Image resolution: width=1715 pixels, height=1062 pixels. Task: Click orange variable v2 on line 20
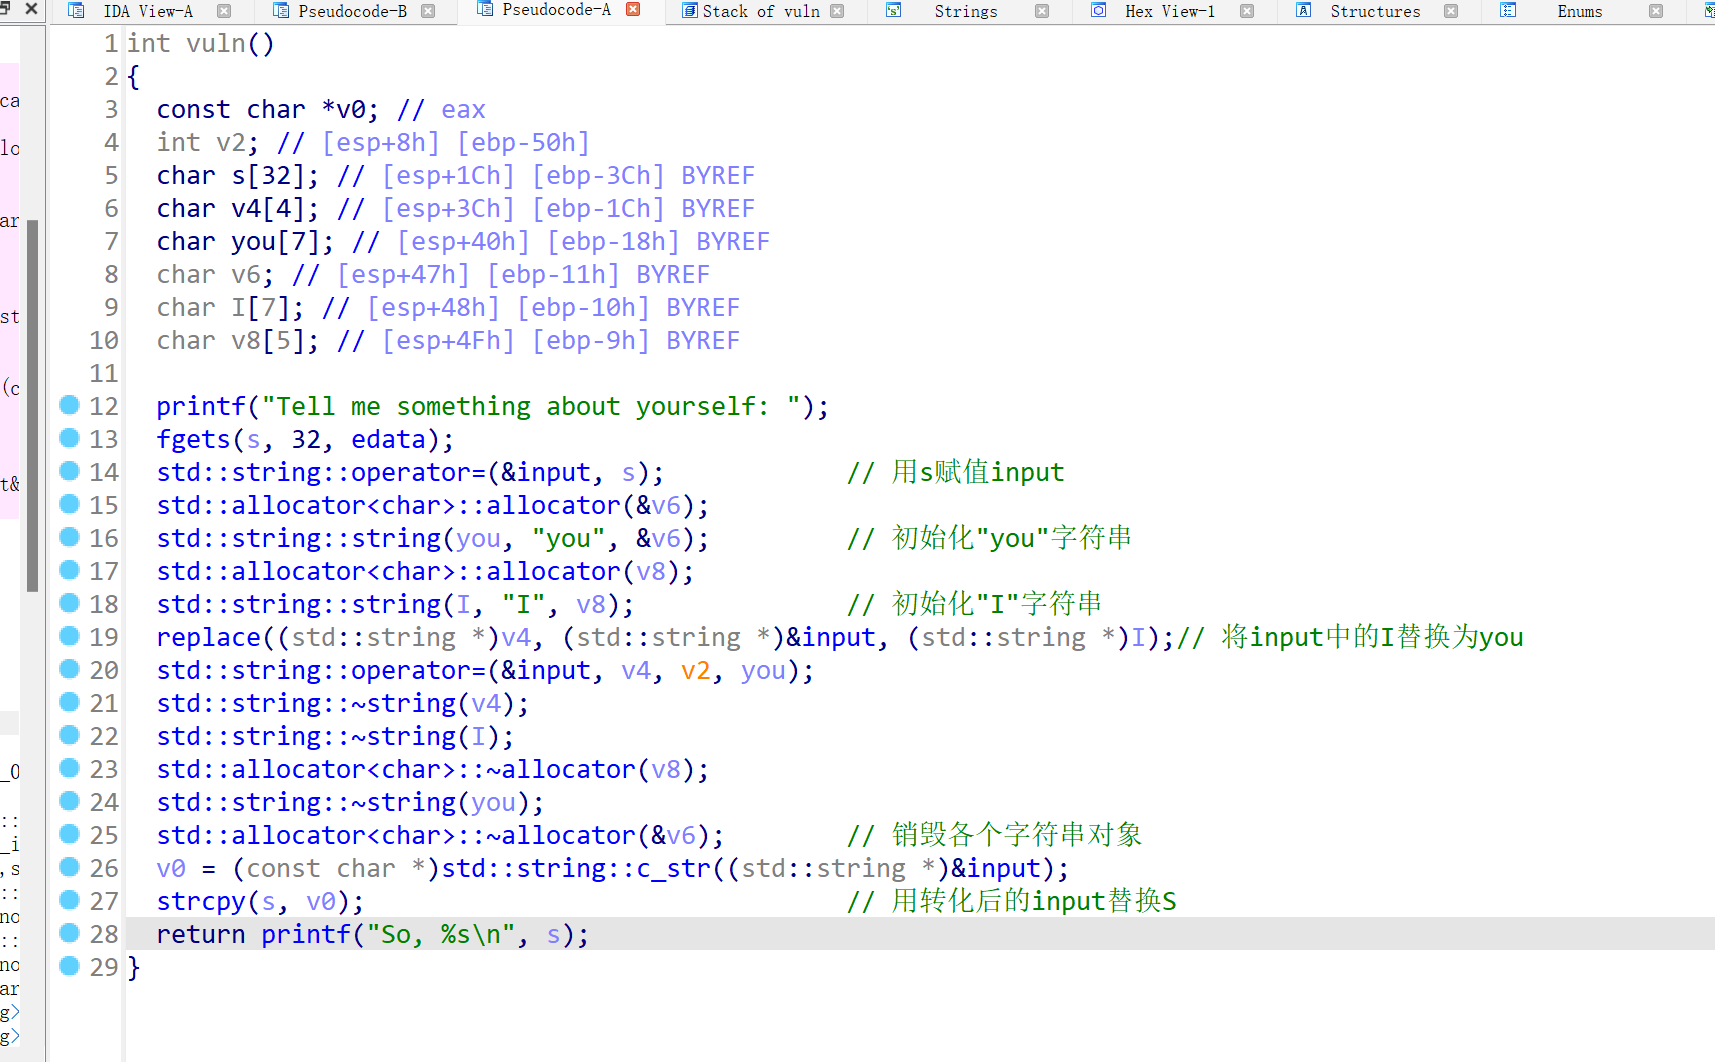[x=696, y=671]
